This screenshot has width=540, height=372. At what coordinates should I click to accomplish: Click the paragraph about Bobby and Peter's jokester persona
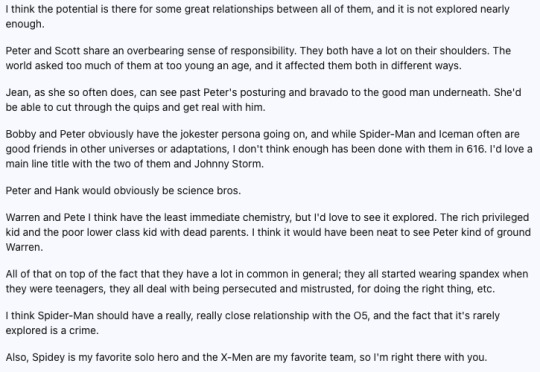(269, 149)
